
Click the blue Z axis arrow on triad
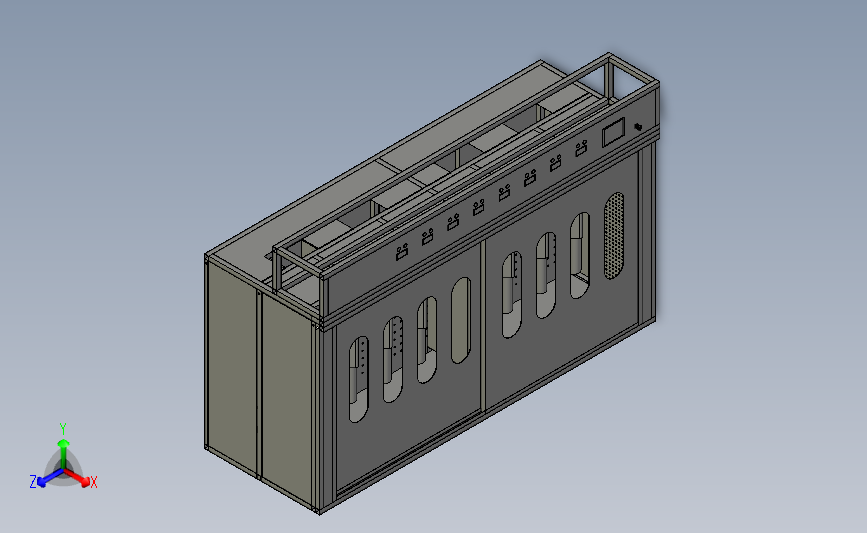(x=50, y=478)
